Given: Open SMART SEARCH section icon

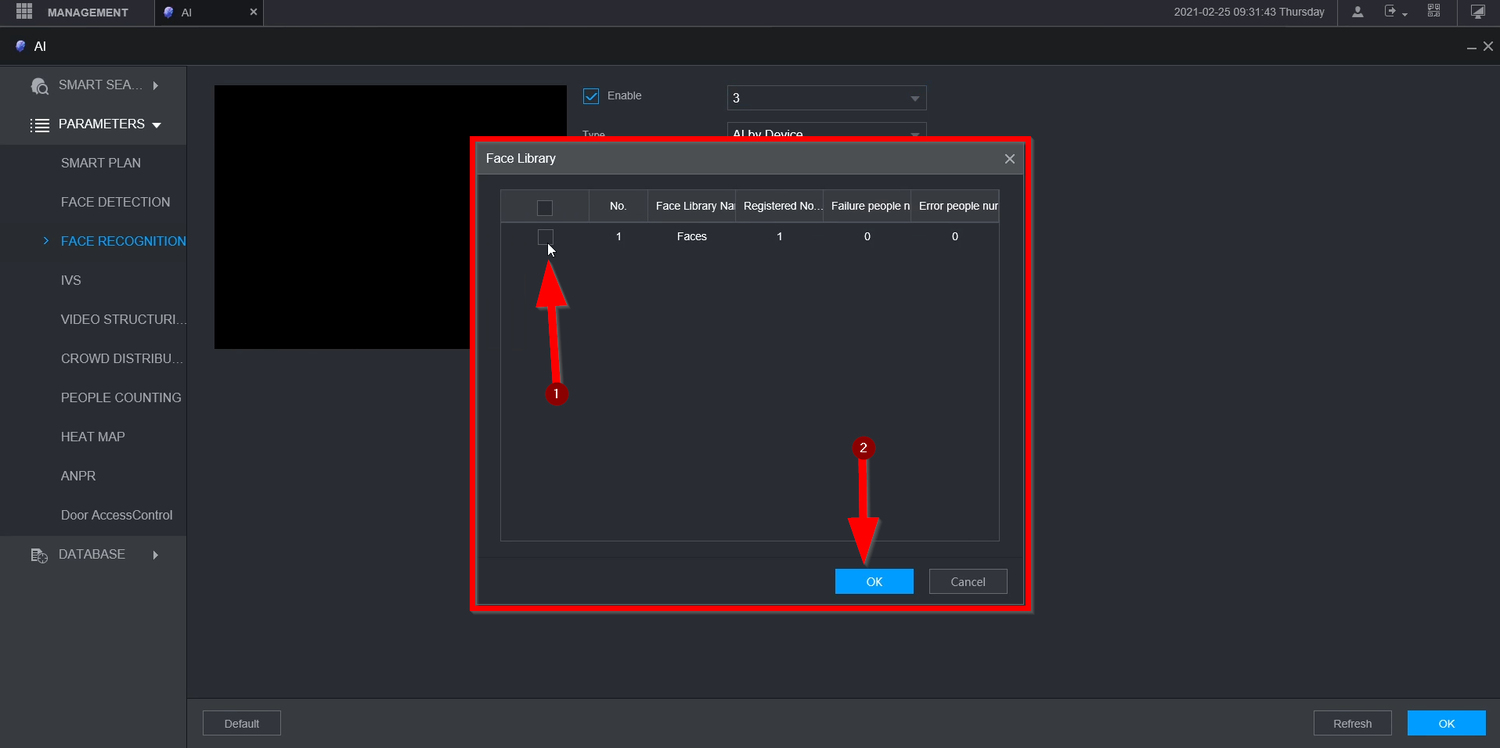Looking at the screenshot, I should pos(40,86).
